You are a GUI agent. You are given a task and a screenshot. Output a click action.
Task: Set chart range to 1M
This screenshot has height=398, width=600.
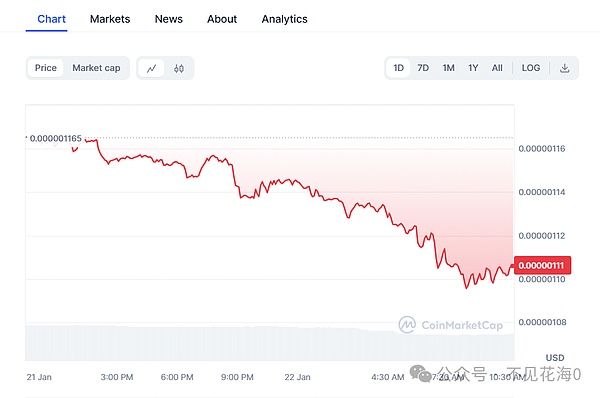pyautogui.click(x=448, y=68)
